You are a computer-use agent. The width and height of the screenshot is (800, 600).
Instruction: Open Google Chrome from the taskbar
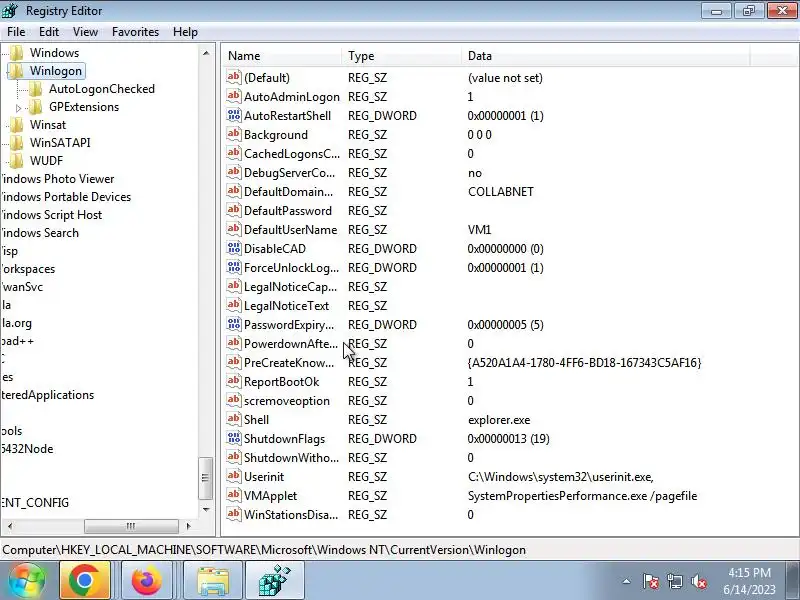[x=85, y=580]
